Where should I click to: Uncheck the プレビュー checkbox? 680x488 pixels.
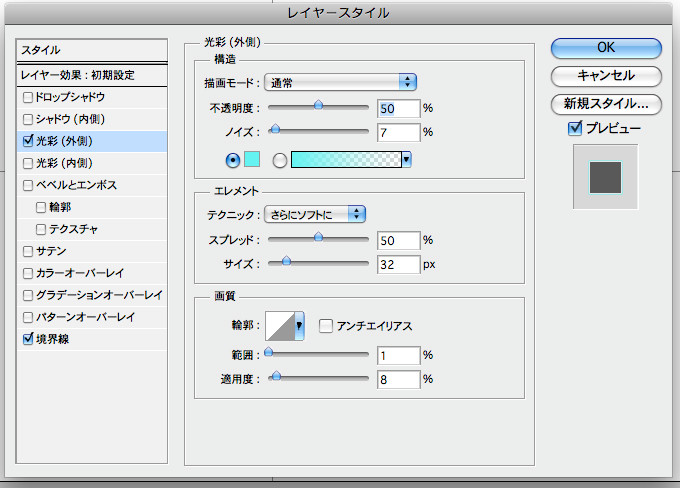tap(574, 128)
